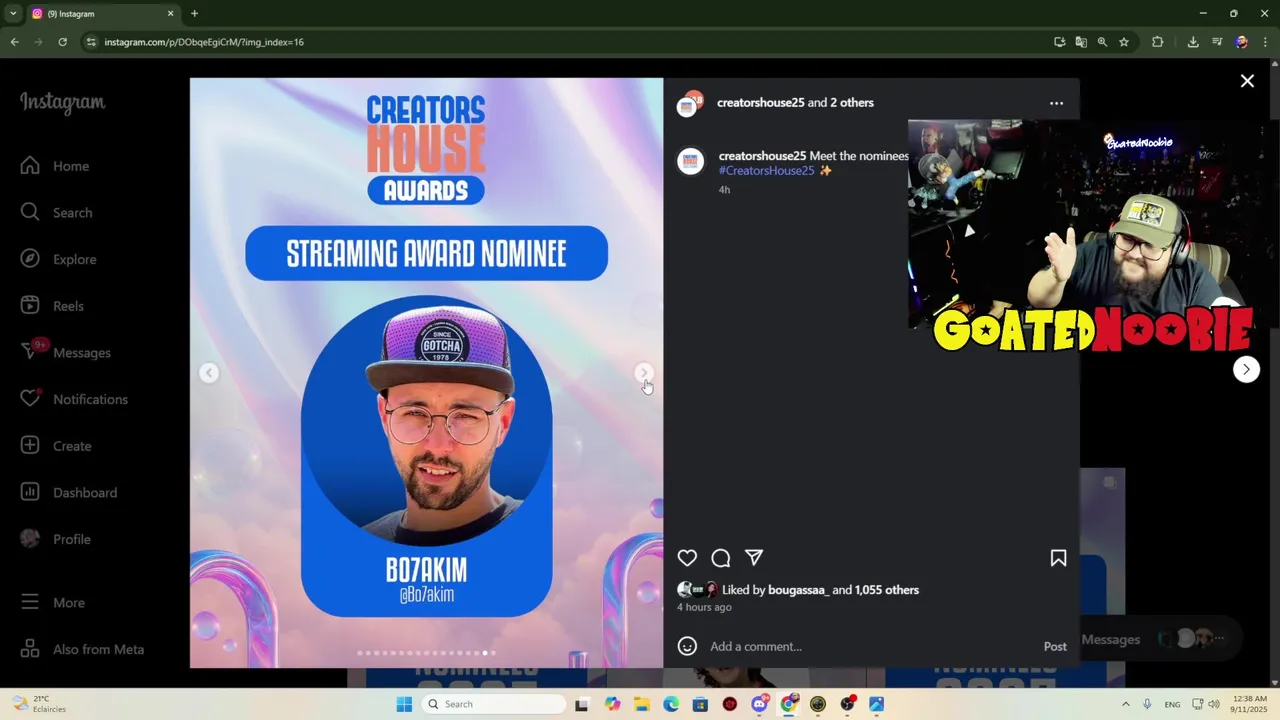Open creatorshouse25 profile from post header

click(x=760, y=103)
